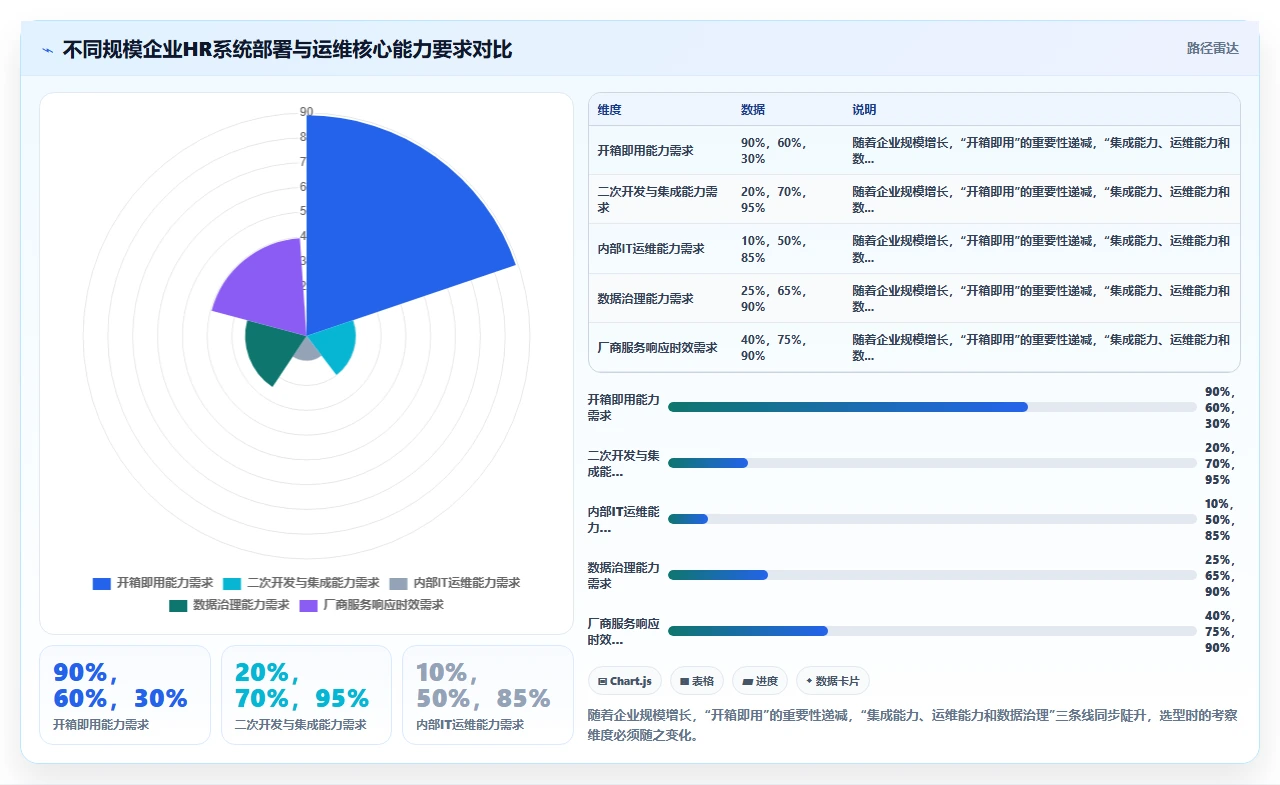Select the 二次开发与集成能力需求 table row cell

660,200
